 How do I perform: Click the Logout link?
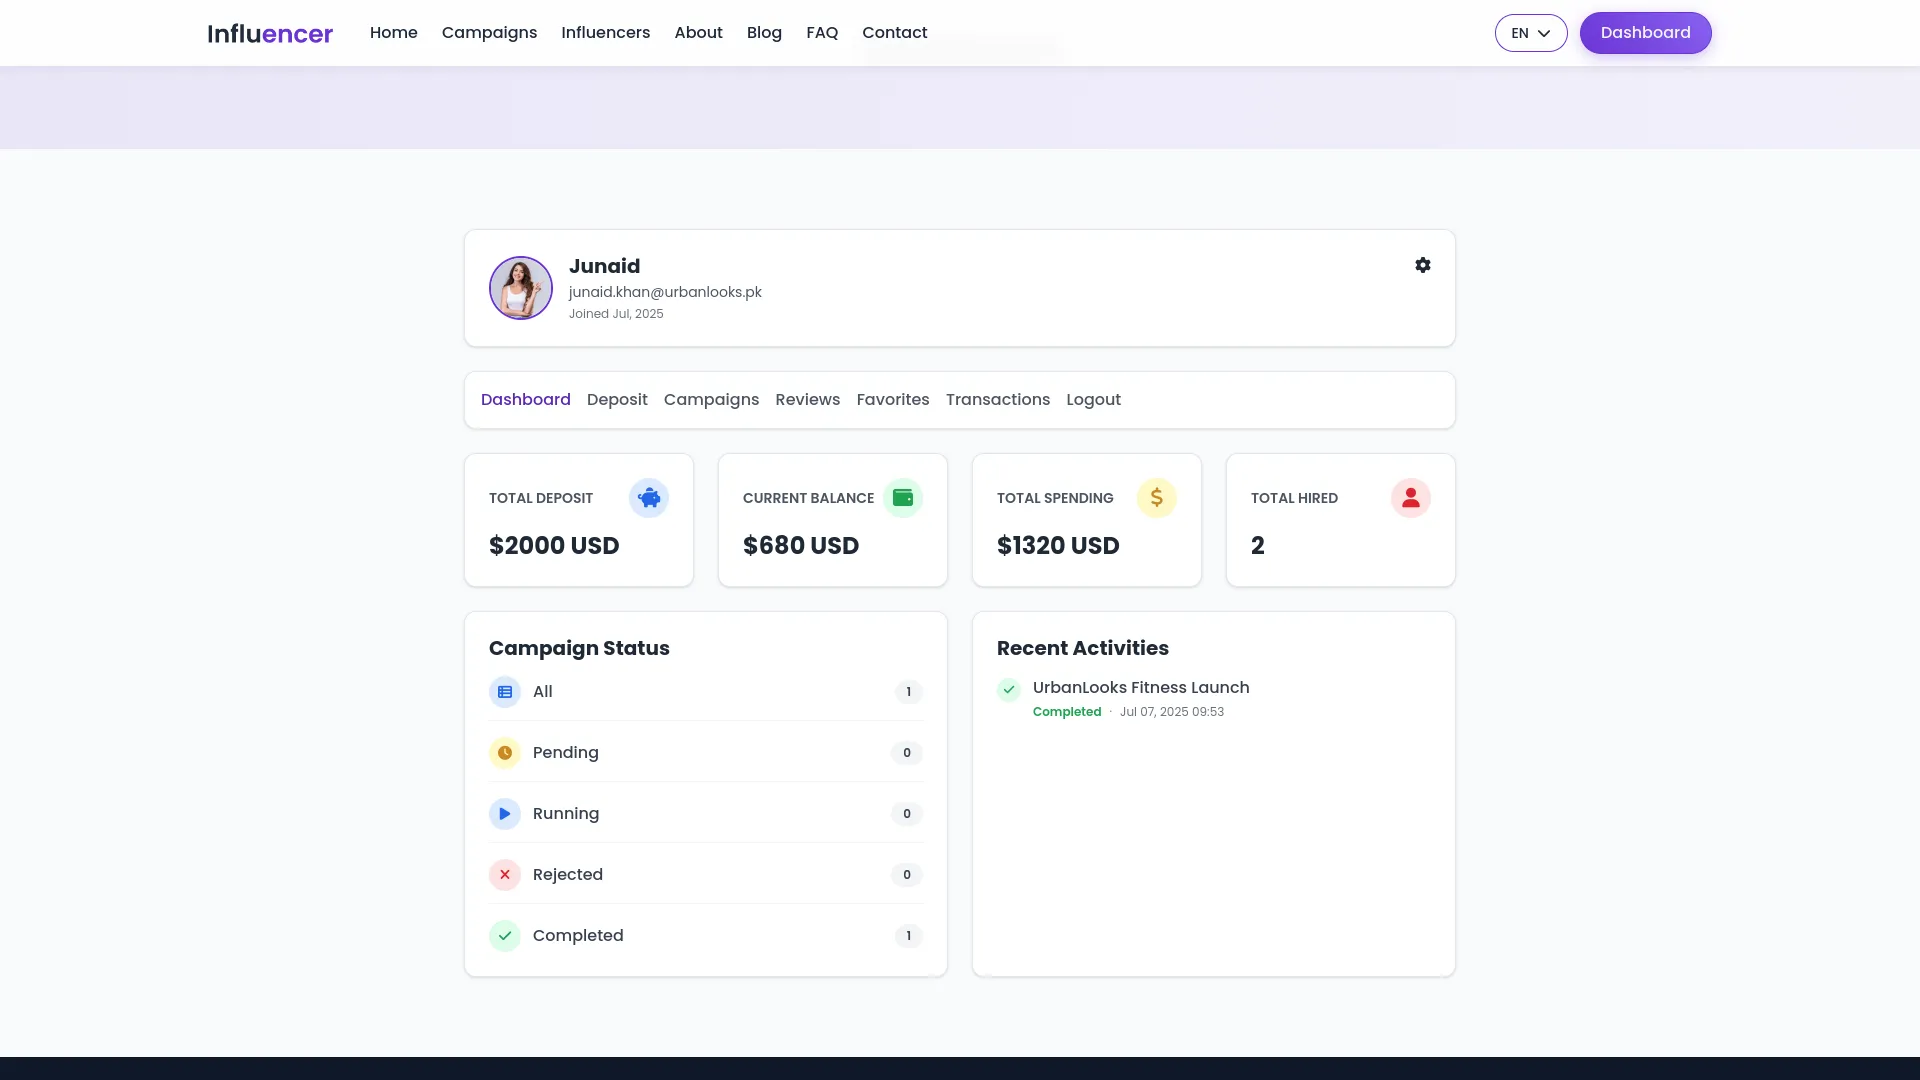[1093, 400]
